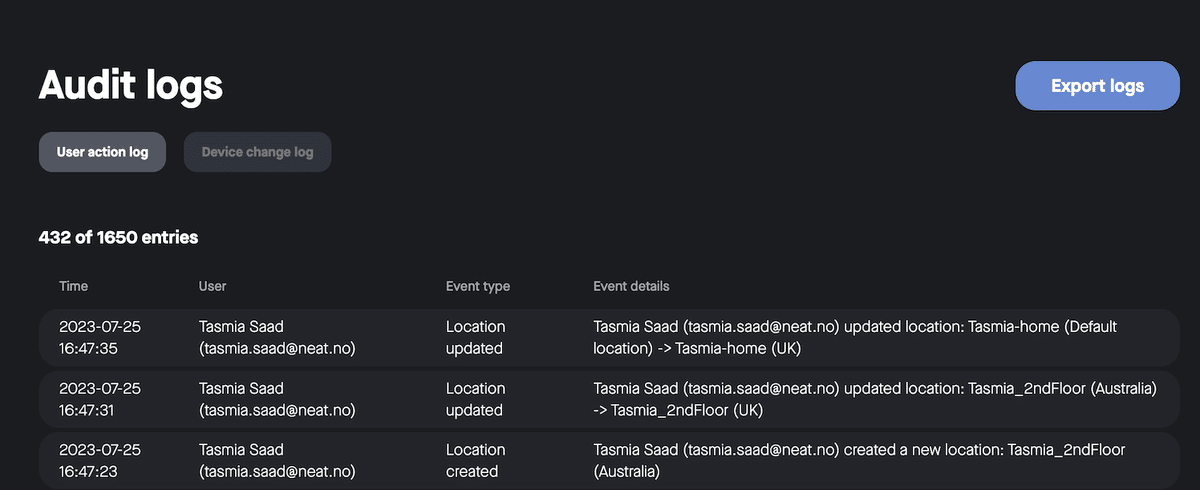
Task: Open the 16:47:23 log entry row
Action: [x=609, y=460]
